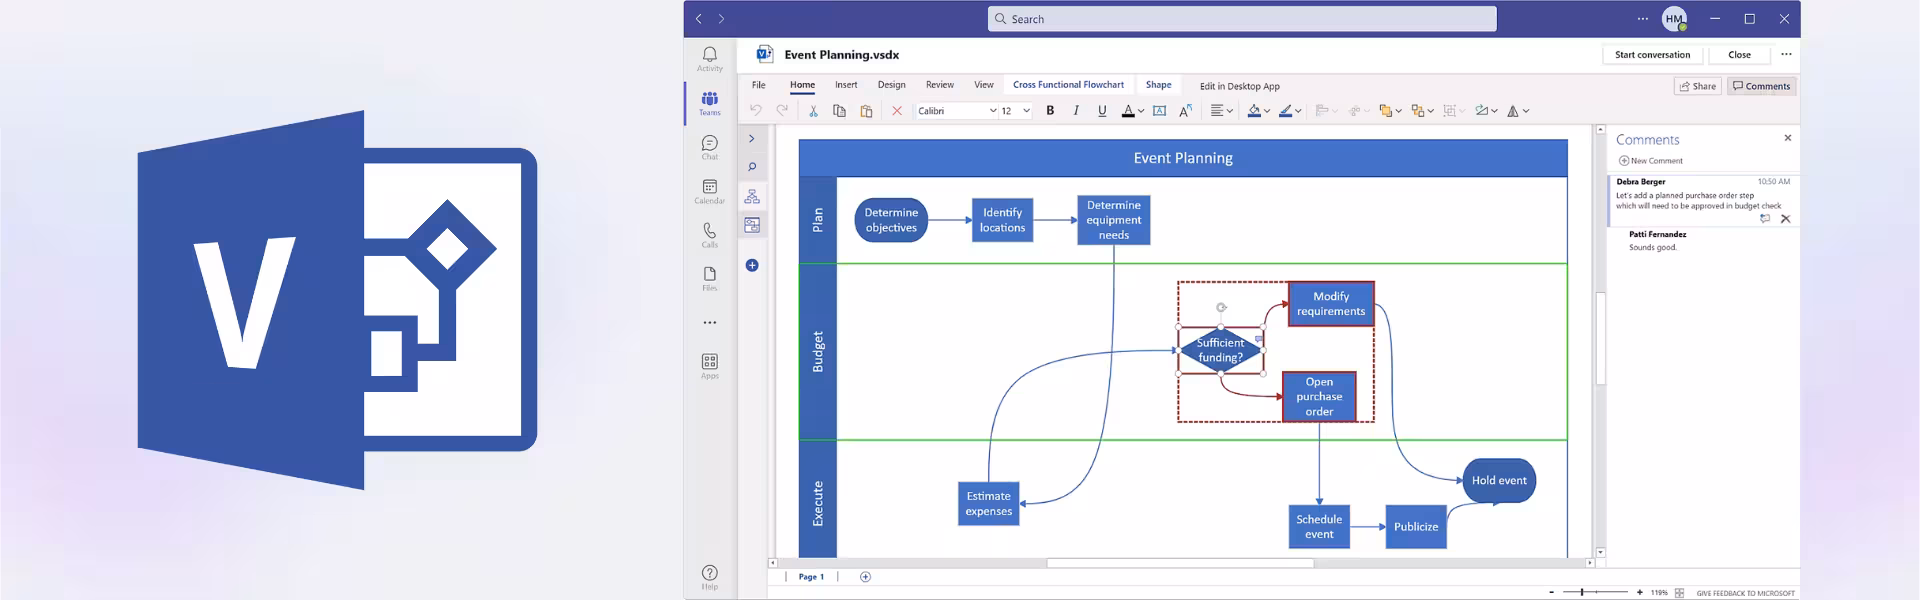Delete Debra Berger's comment
Image resolution: width=1920 pixels, height=600 pixels.
coord(1785,218)
